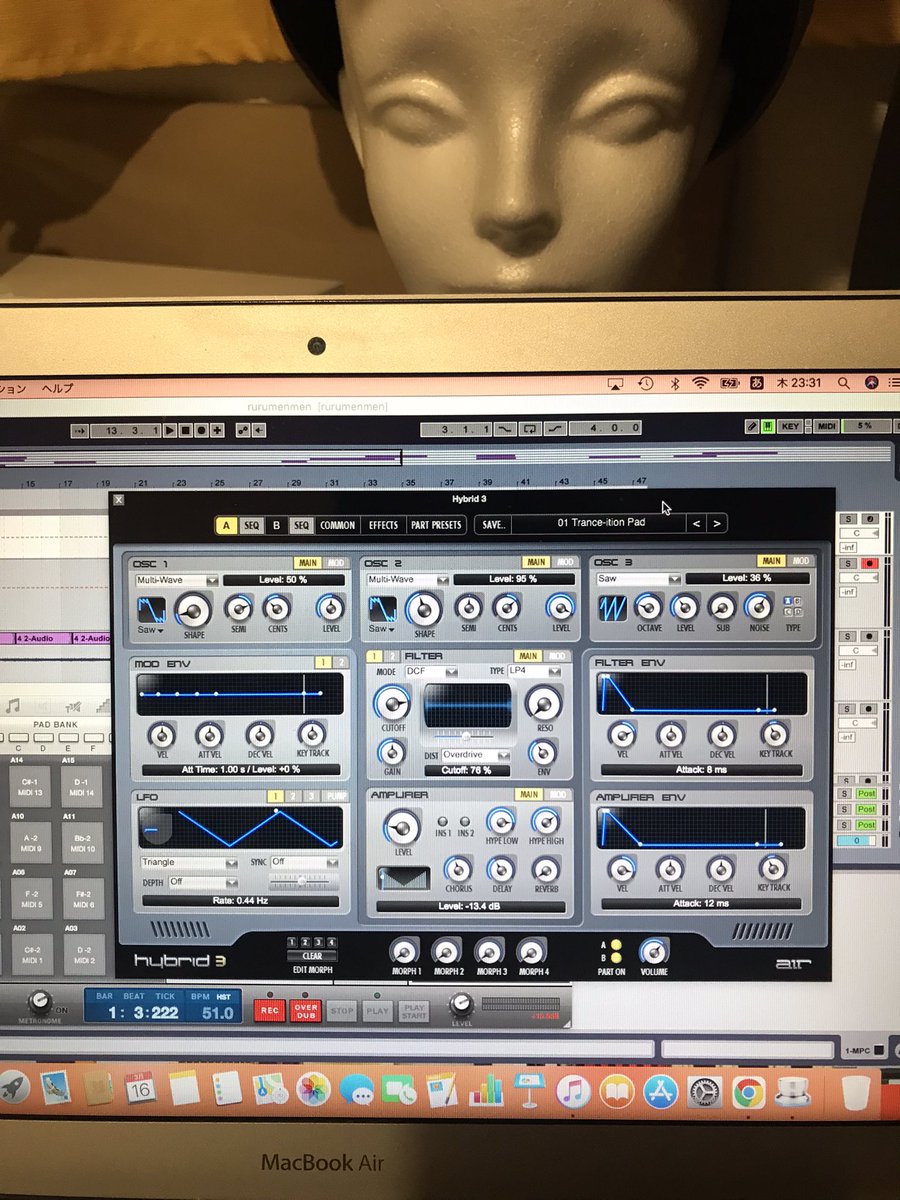
Task: Open Chrome from the Dock
Action: tap(747, 1091)
